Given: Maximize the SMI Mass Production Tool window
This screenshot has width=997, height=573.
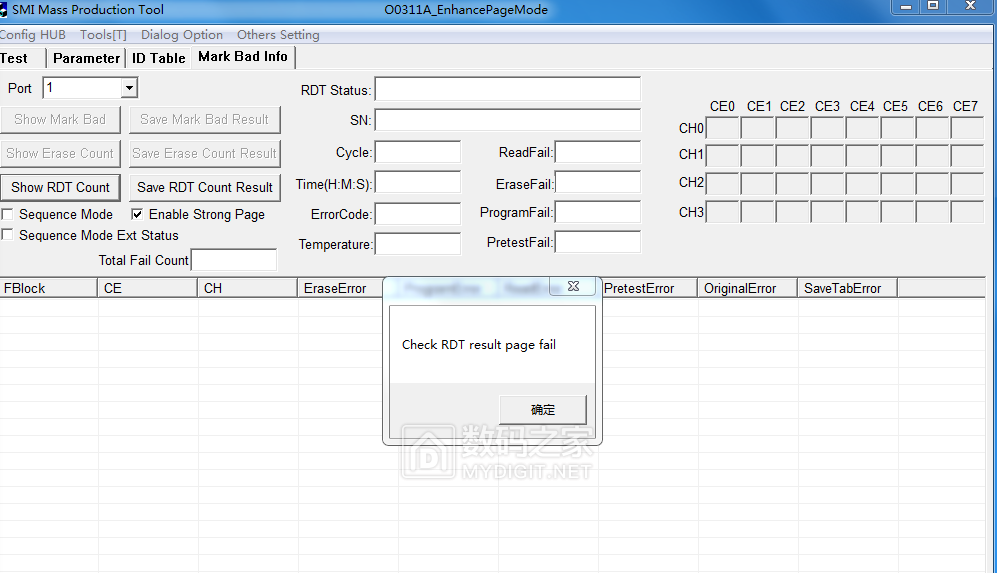Looking at the screenshot, I should coord(933,6).
